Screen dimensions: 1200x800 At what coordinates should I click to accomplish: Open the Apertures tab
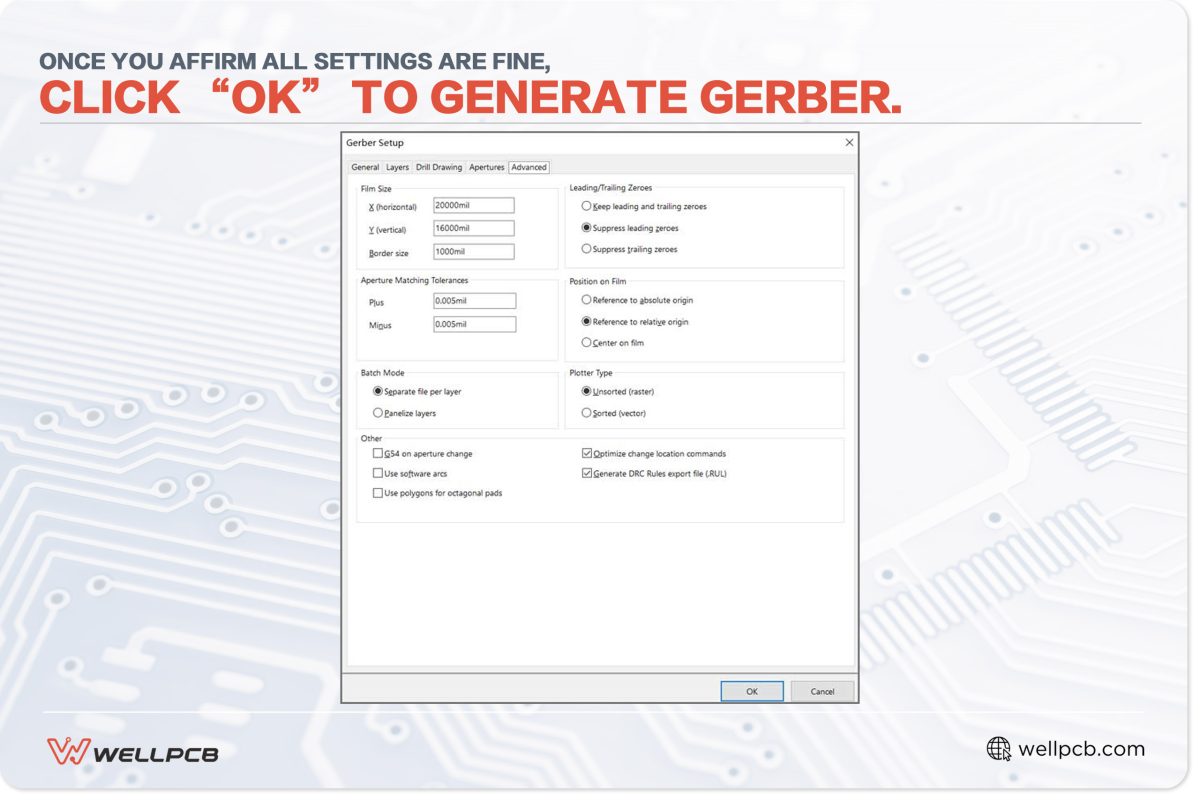point(487,167)
